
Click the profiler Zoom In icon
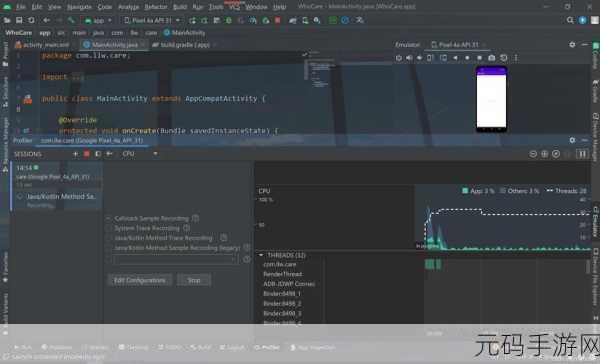pyautogui.click(x=544, y=154)
